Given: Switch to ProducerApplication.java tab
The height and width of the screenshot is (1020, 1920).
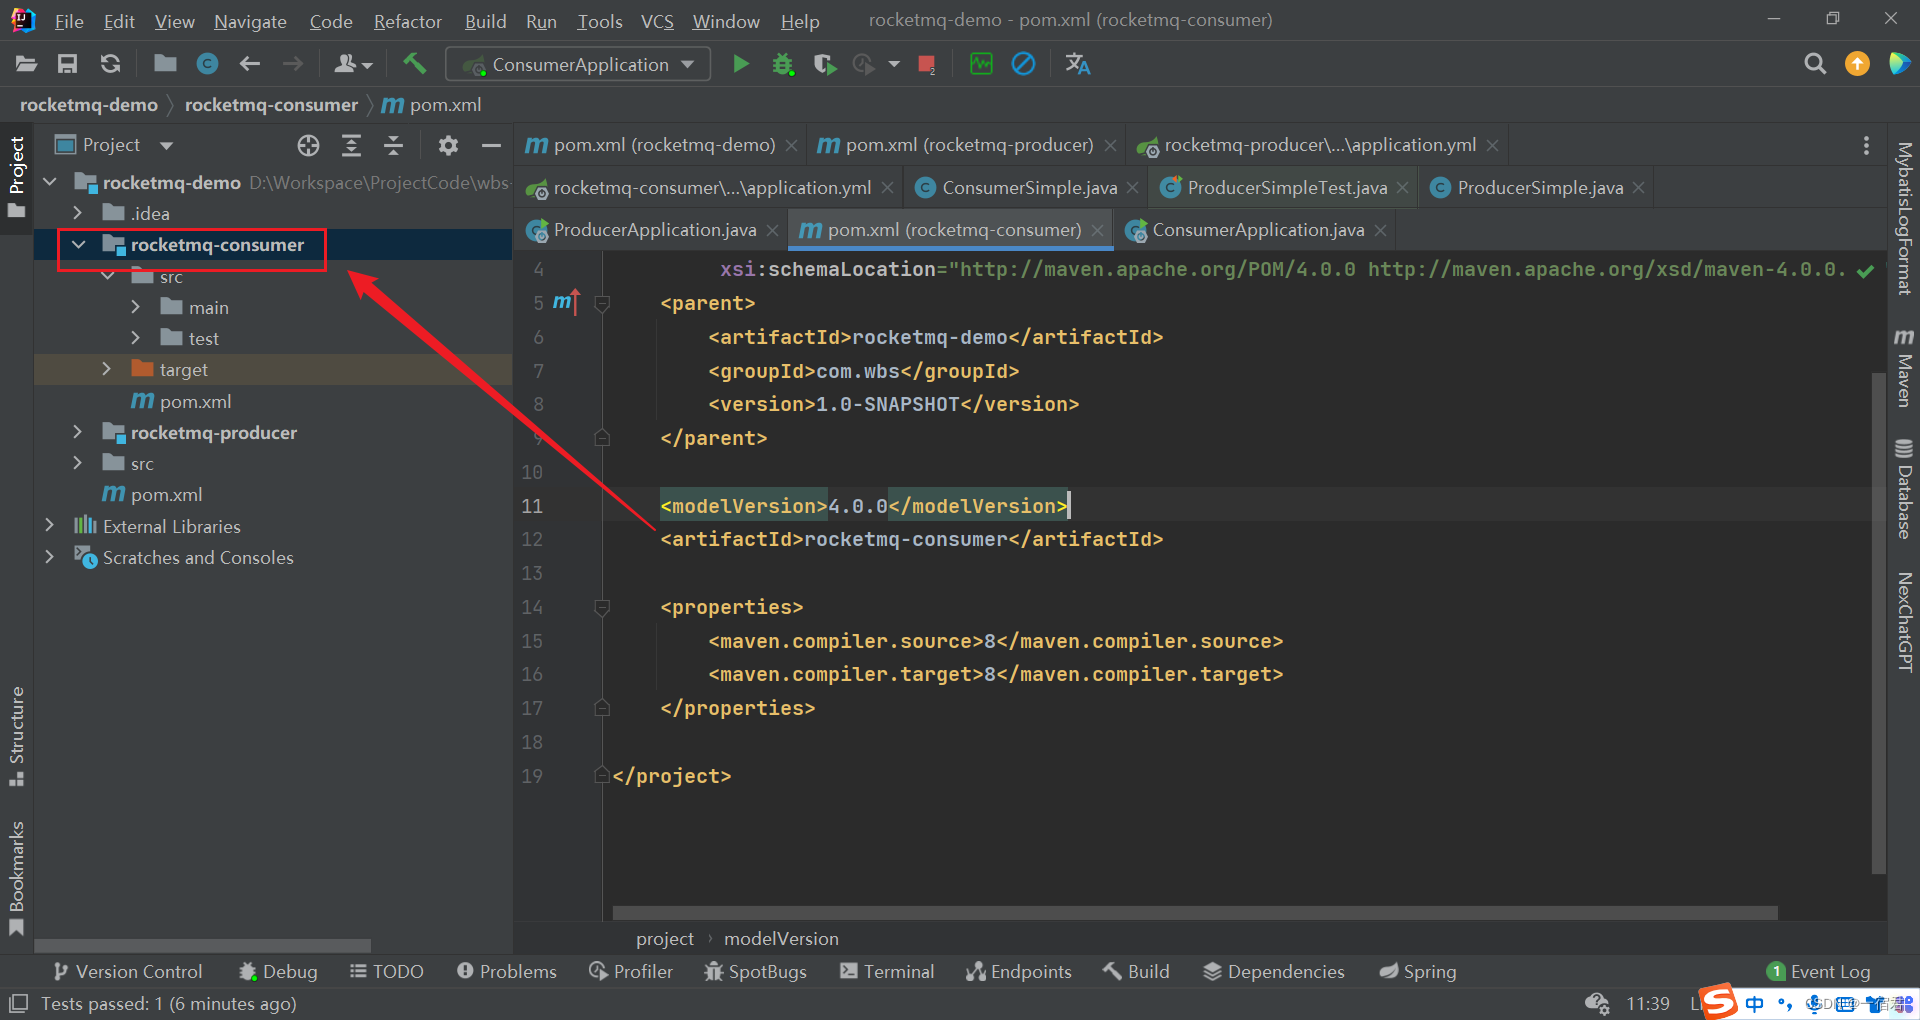Looking at the screenshot, I should (x=654, y=230).
